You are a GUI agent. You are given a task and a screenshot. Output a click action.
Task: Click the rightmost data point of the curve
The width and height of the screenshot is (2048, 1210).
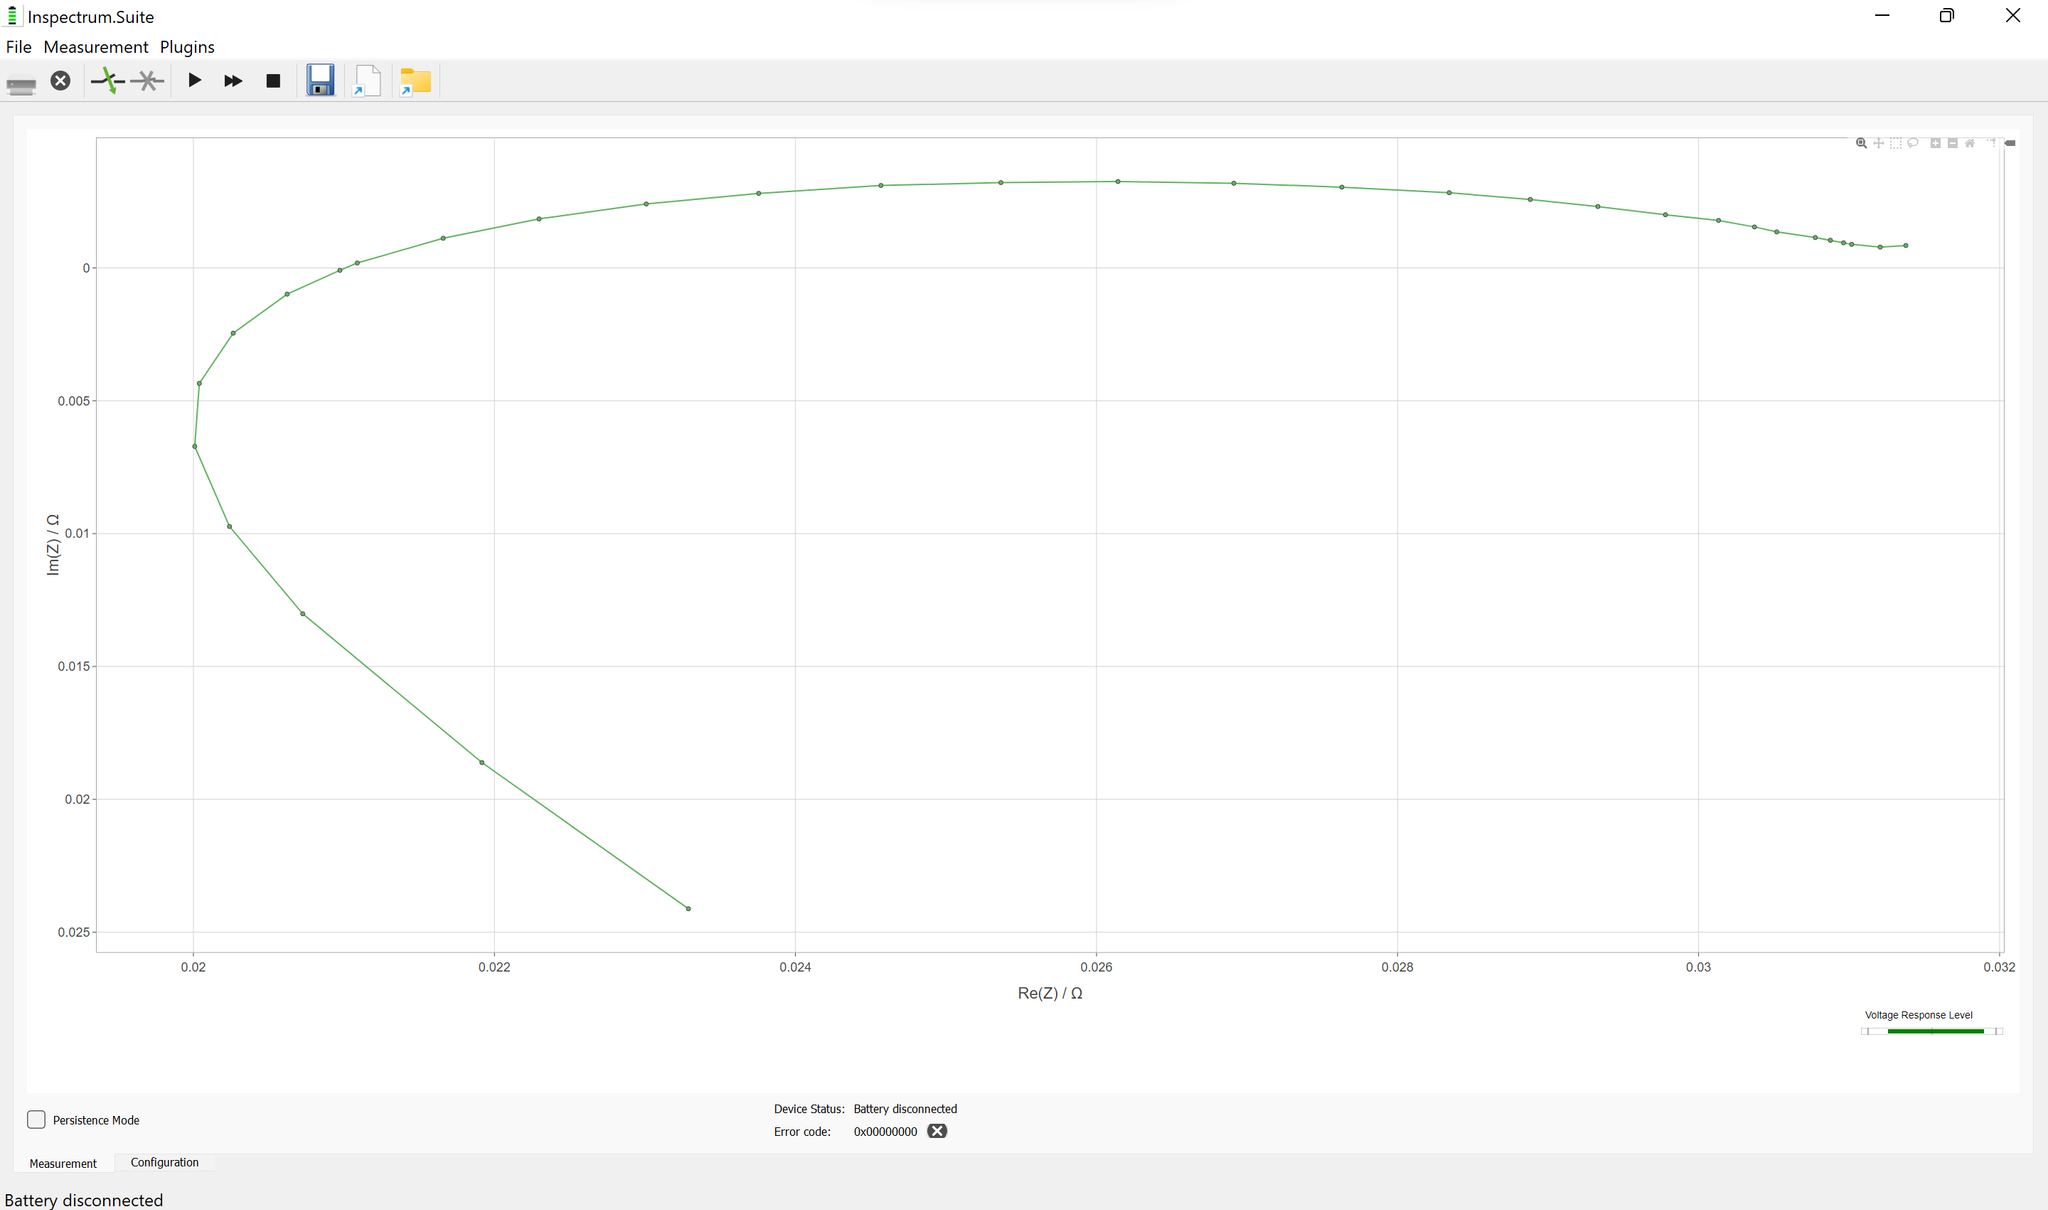[1905, 245]
